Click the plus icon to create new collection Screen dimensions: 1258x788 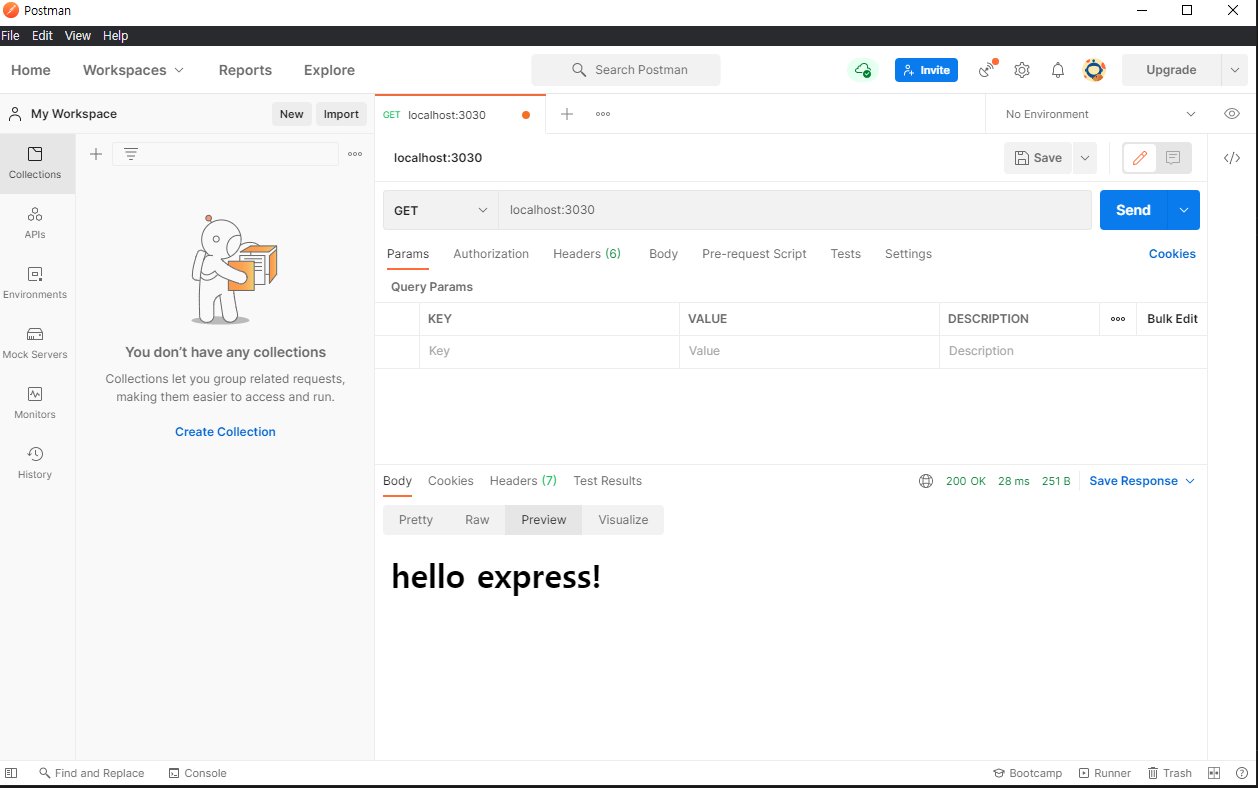click(x=96, y=154)
